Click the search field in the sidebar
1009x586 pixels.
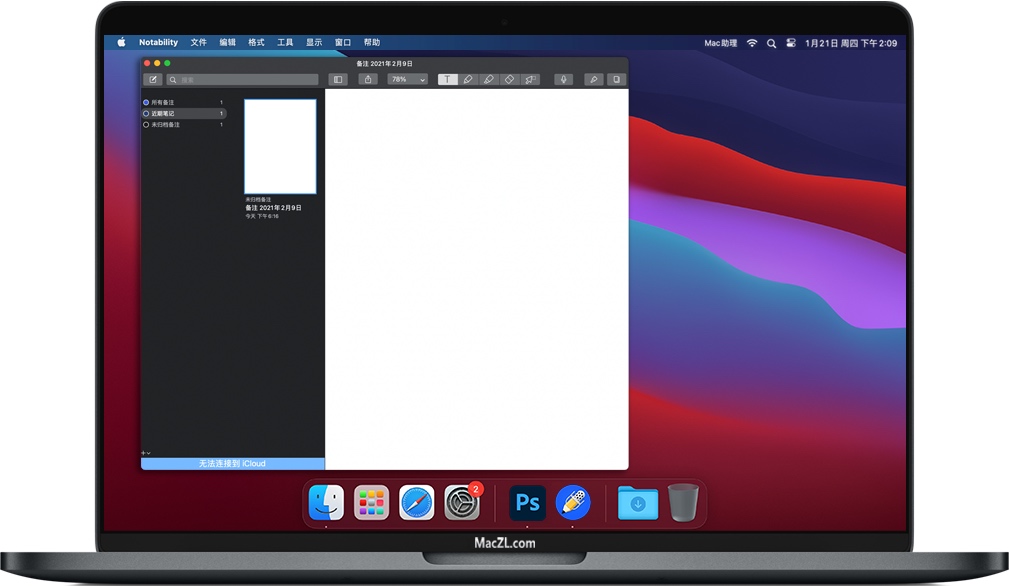coord(243,79)
